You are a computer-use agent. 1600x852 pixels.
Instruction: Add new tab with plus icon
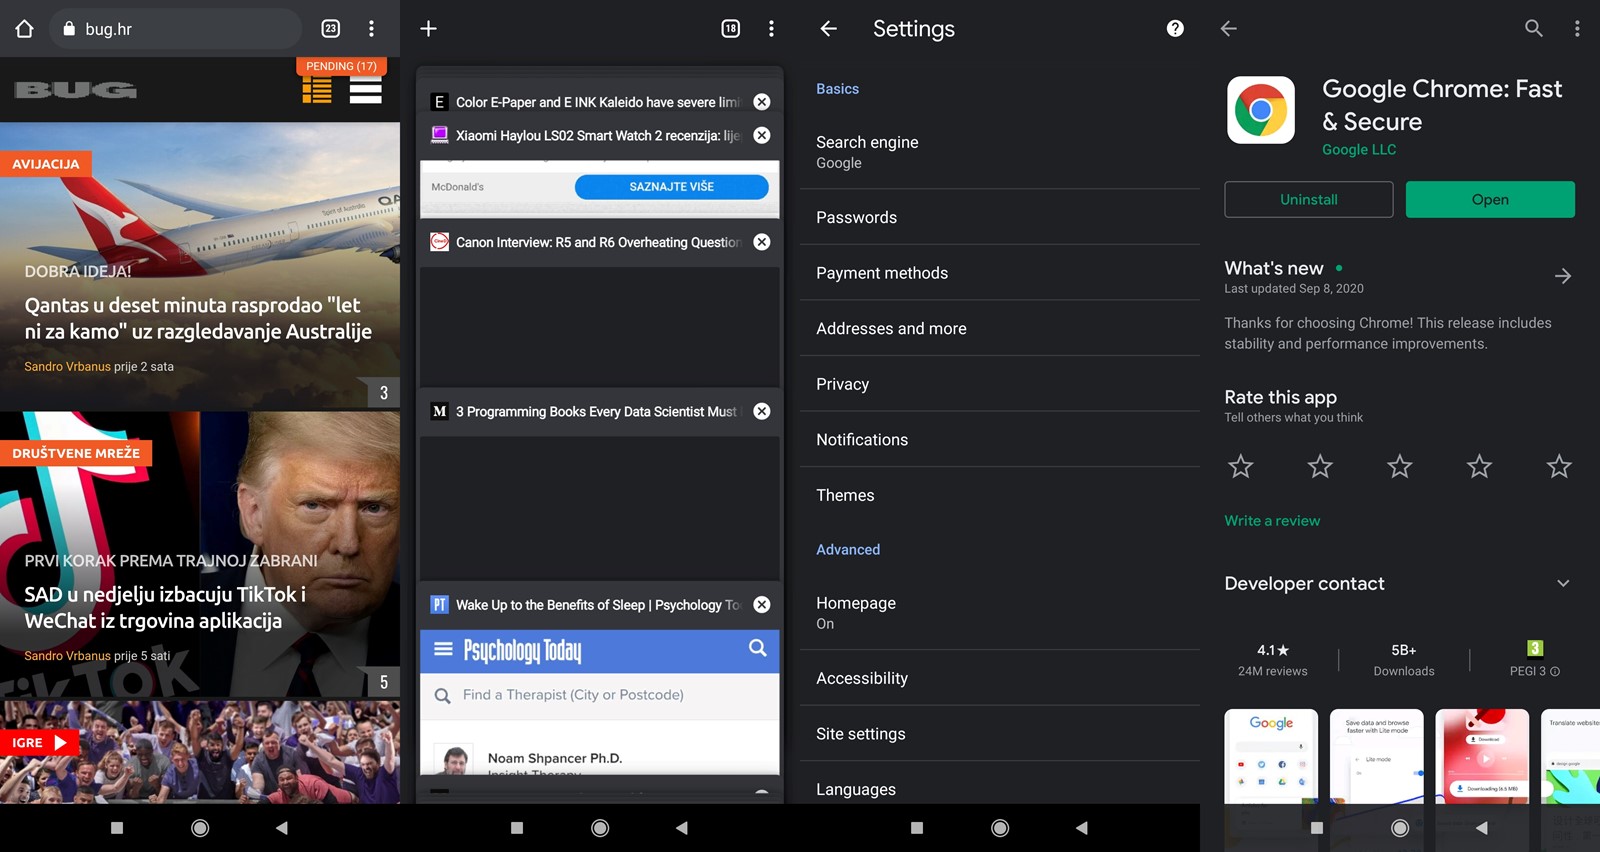[428, 29]
